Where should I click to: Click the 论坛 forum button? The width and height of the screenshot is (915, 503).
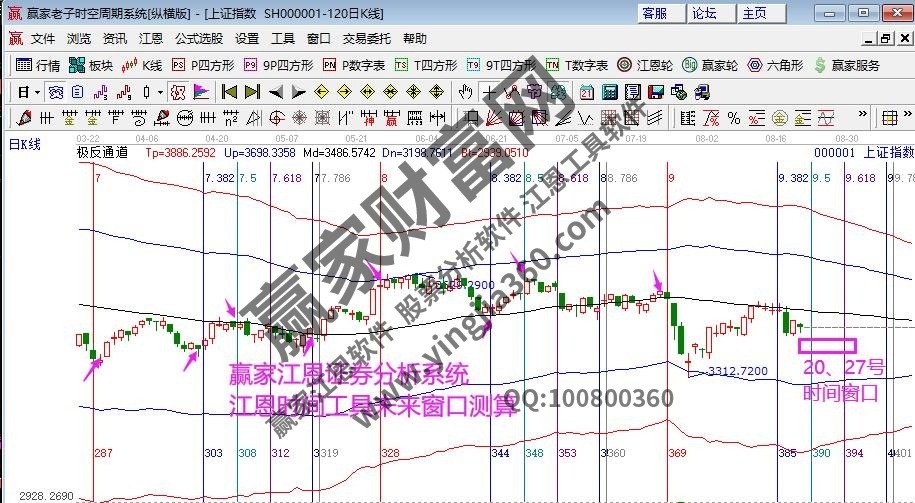click(x=705, y=13)
